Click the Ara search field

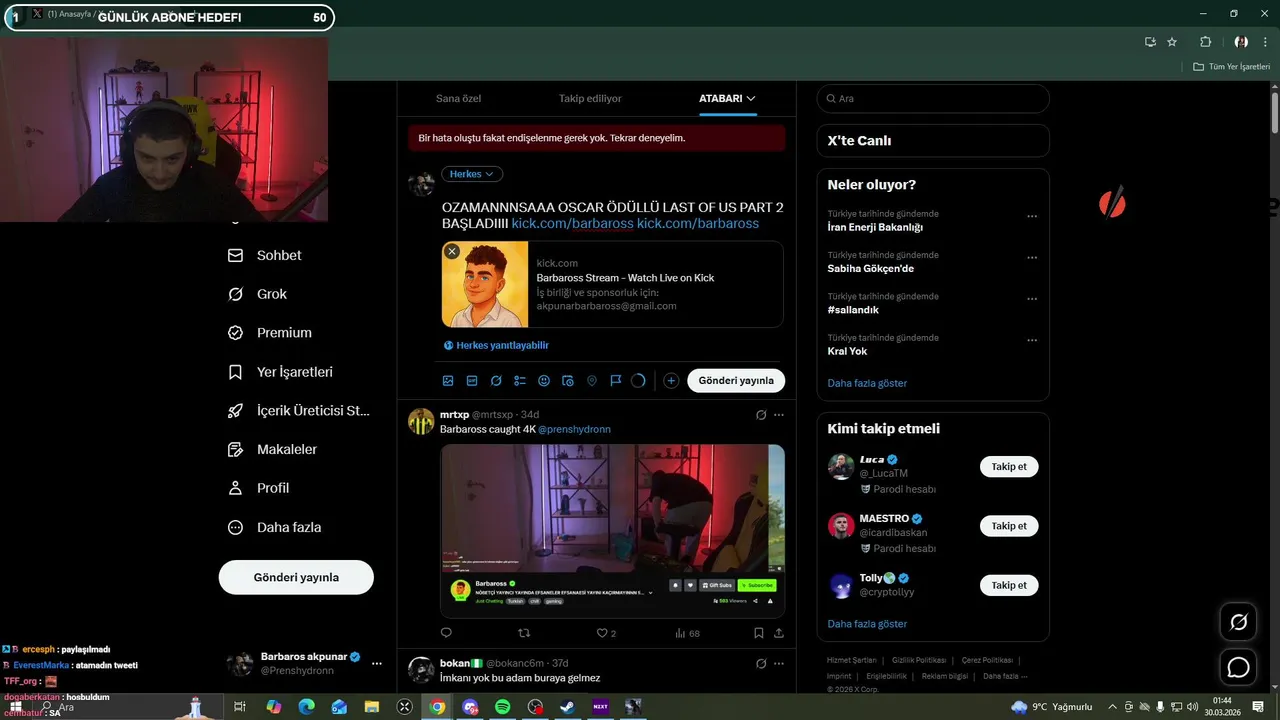[933, 99]
